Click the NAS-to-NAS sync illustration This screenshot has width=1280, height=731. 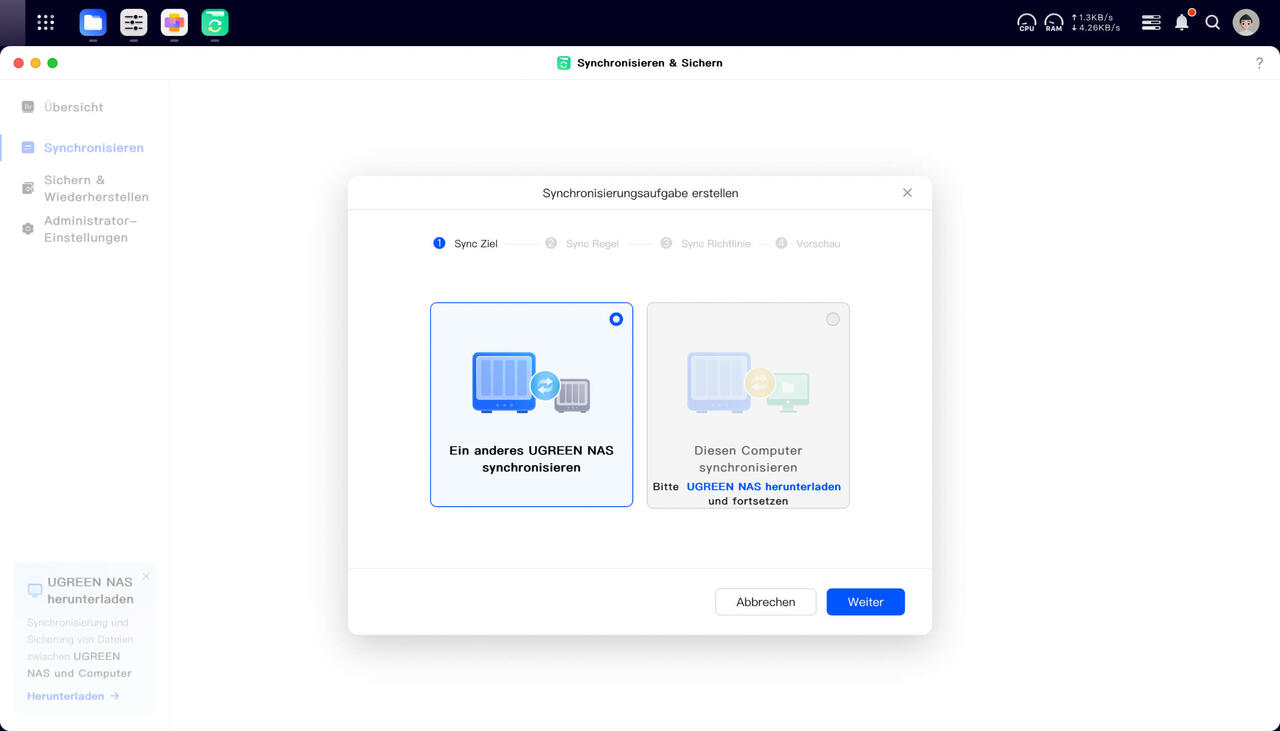(x=531, y=382)
